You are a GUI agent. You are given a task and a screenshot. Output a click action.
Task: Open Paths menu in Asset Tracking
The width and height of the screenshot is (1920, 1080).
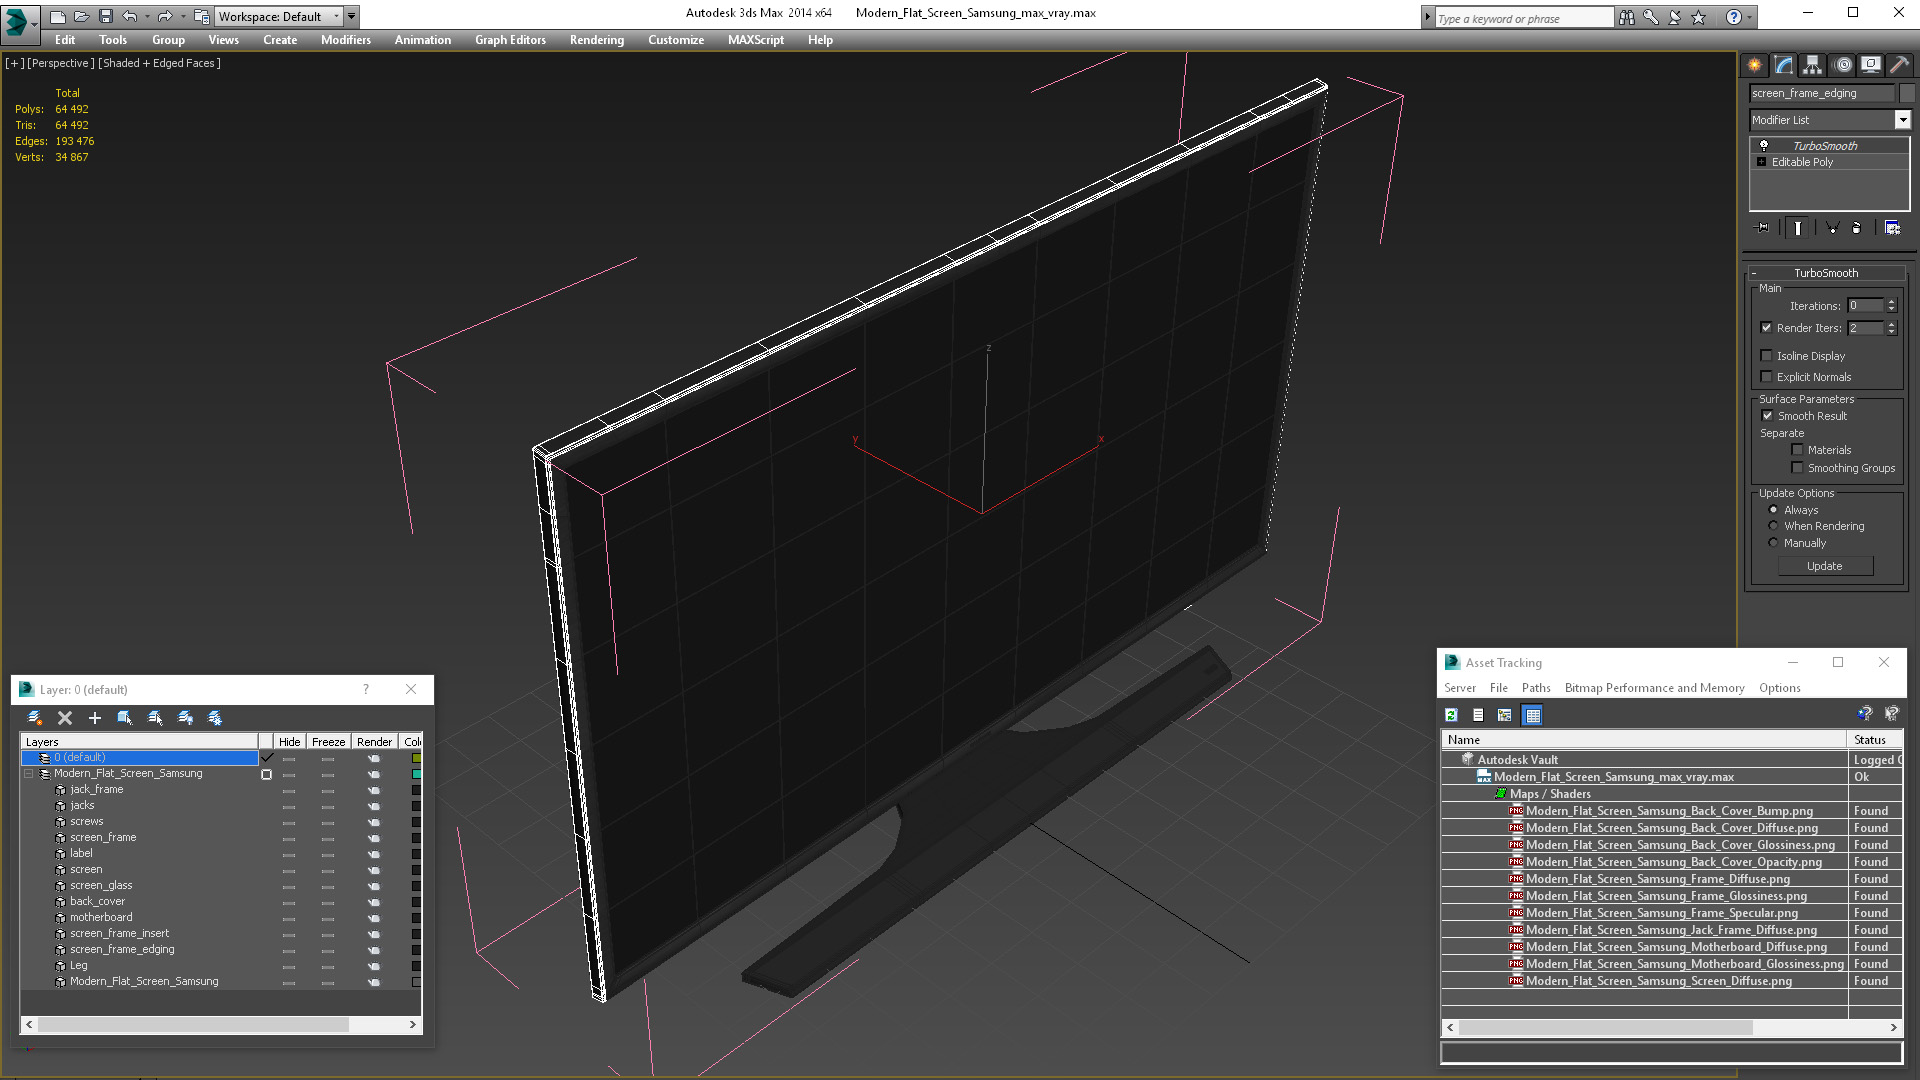1535,688
